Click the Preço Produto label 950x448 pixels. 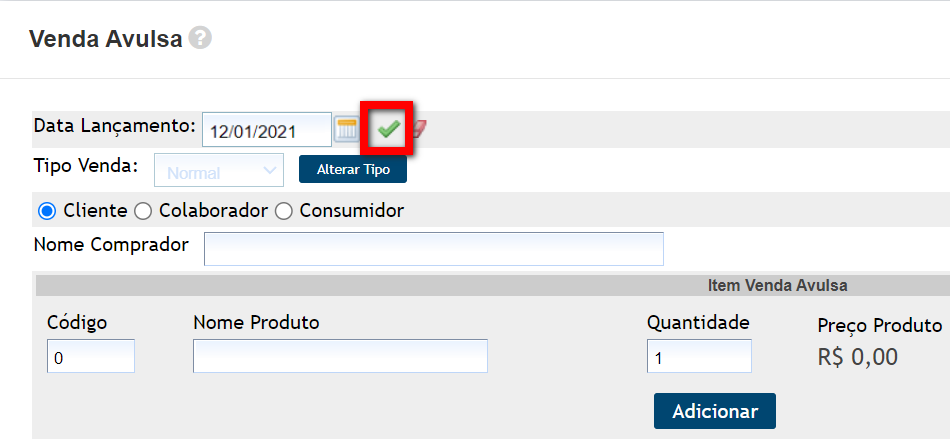click(x=879, y=325)
